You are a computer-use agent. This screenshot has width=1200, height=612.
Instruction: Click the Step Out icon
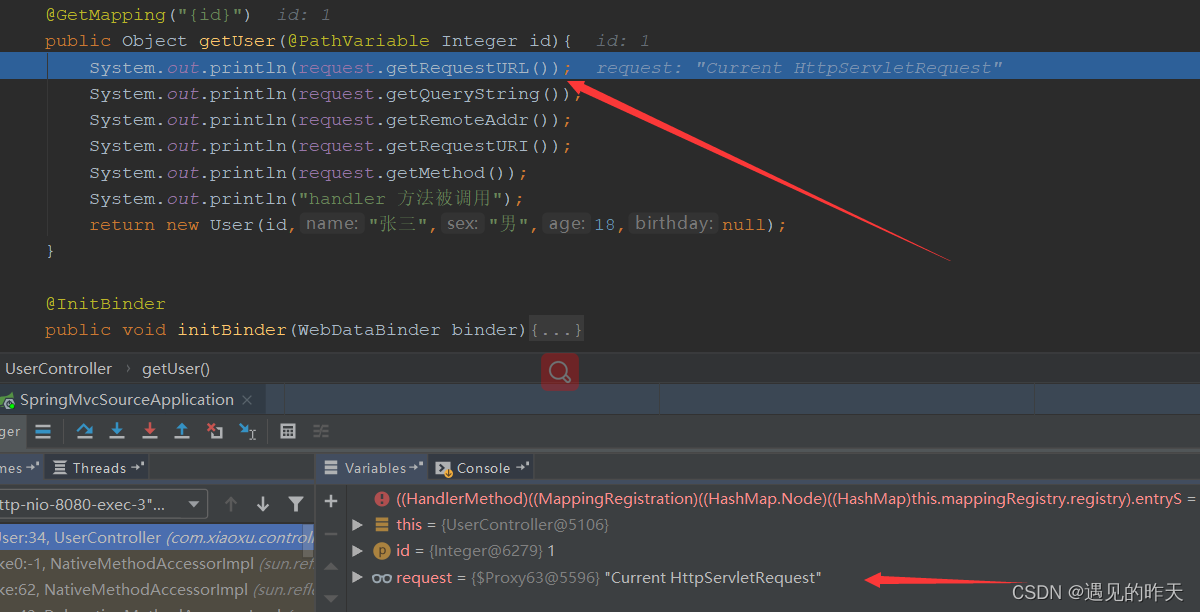click(182, 431)
